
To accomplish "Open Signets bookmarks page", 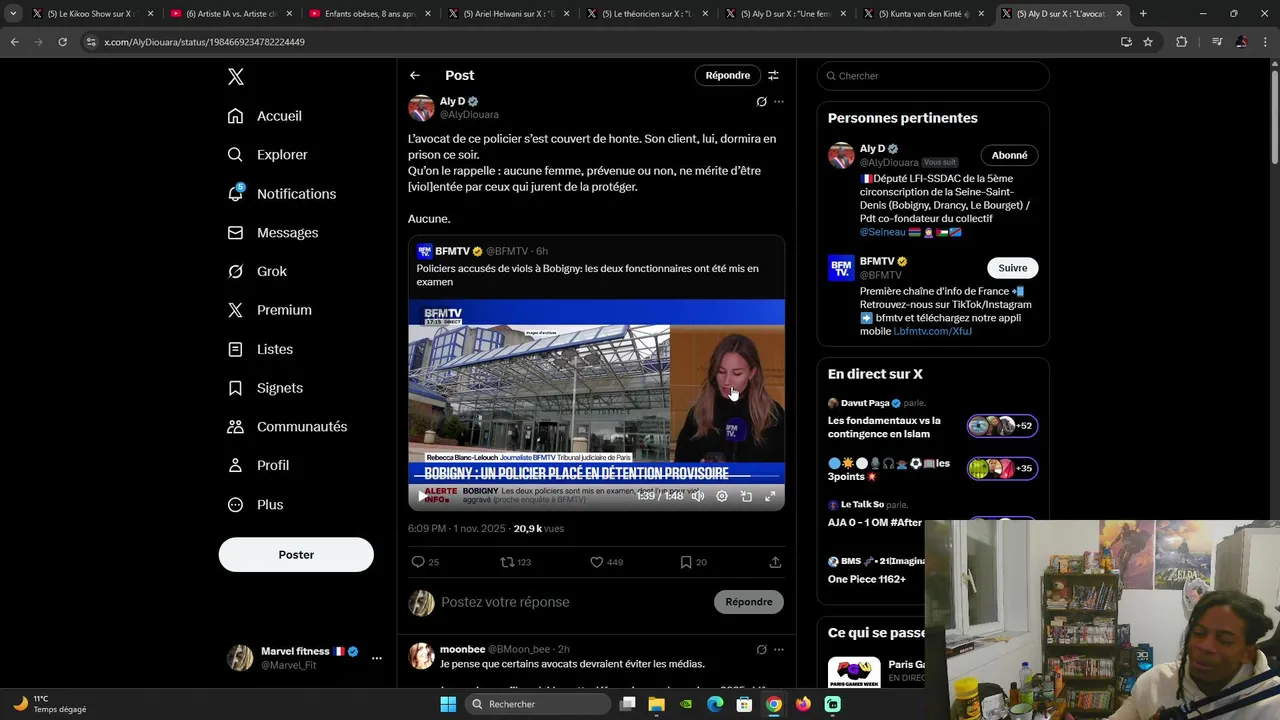I will [x=265, y=388].
